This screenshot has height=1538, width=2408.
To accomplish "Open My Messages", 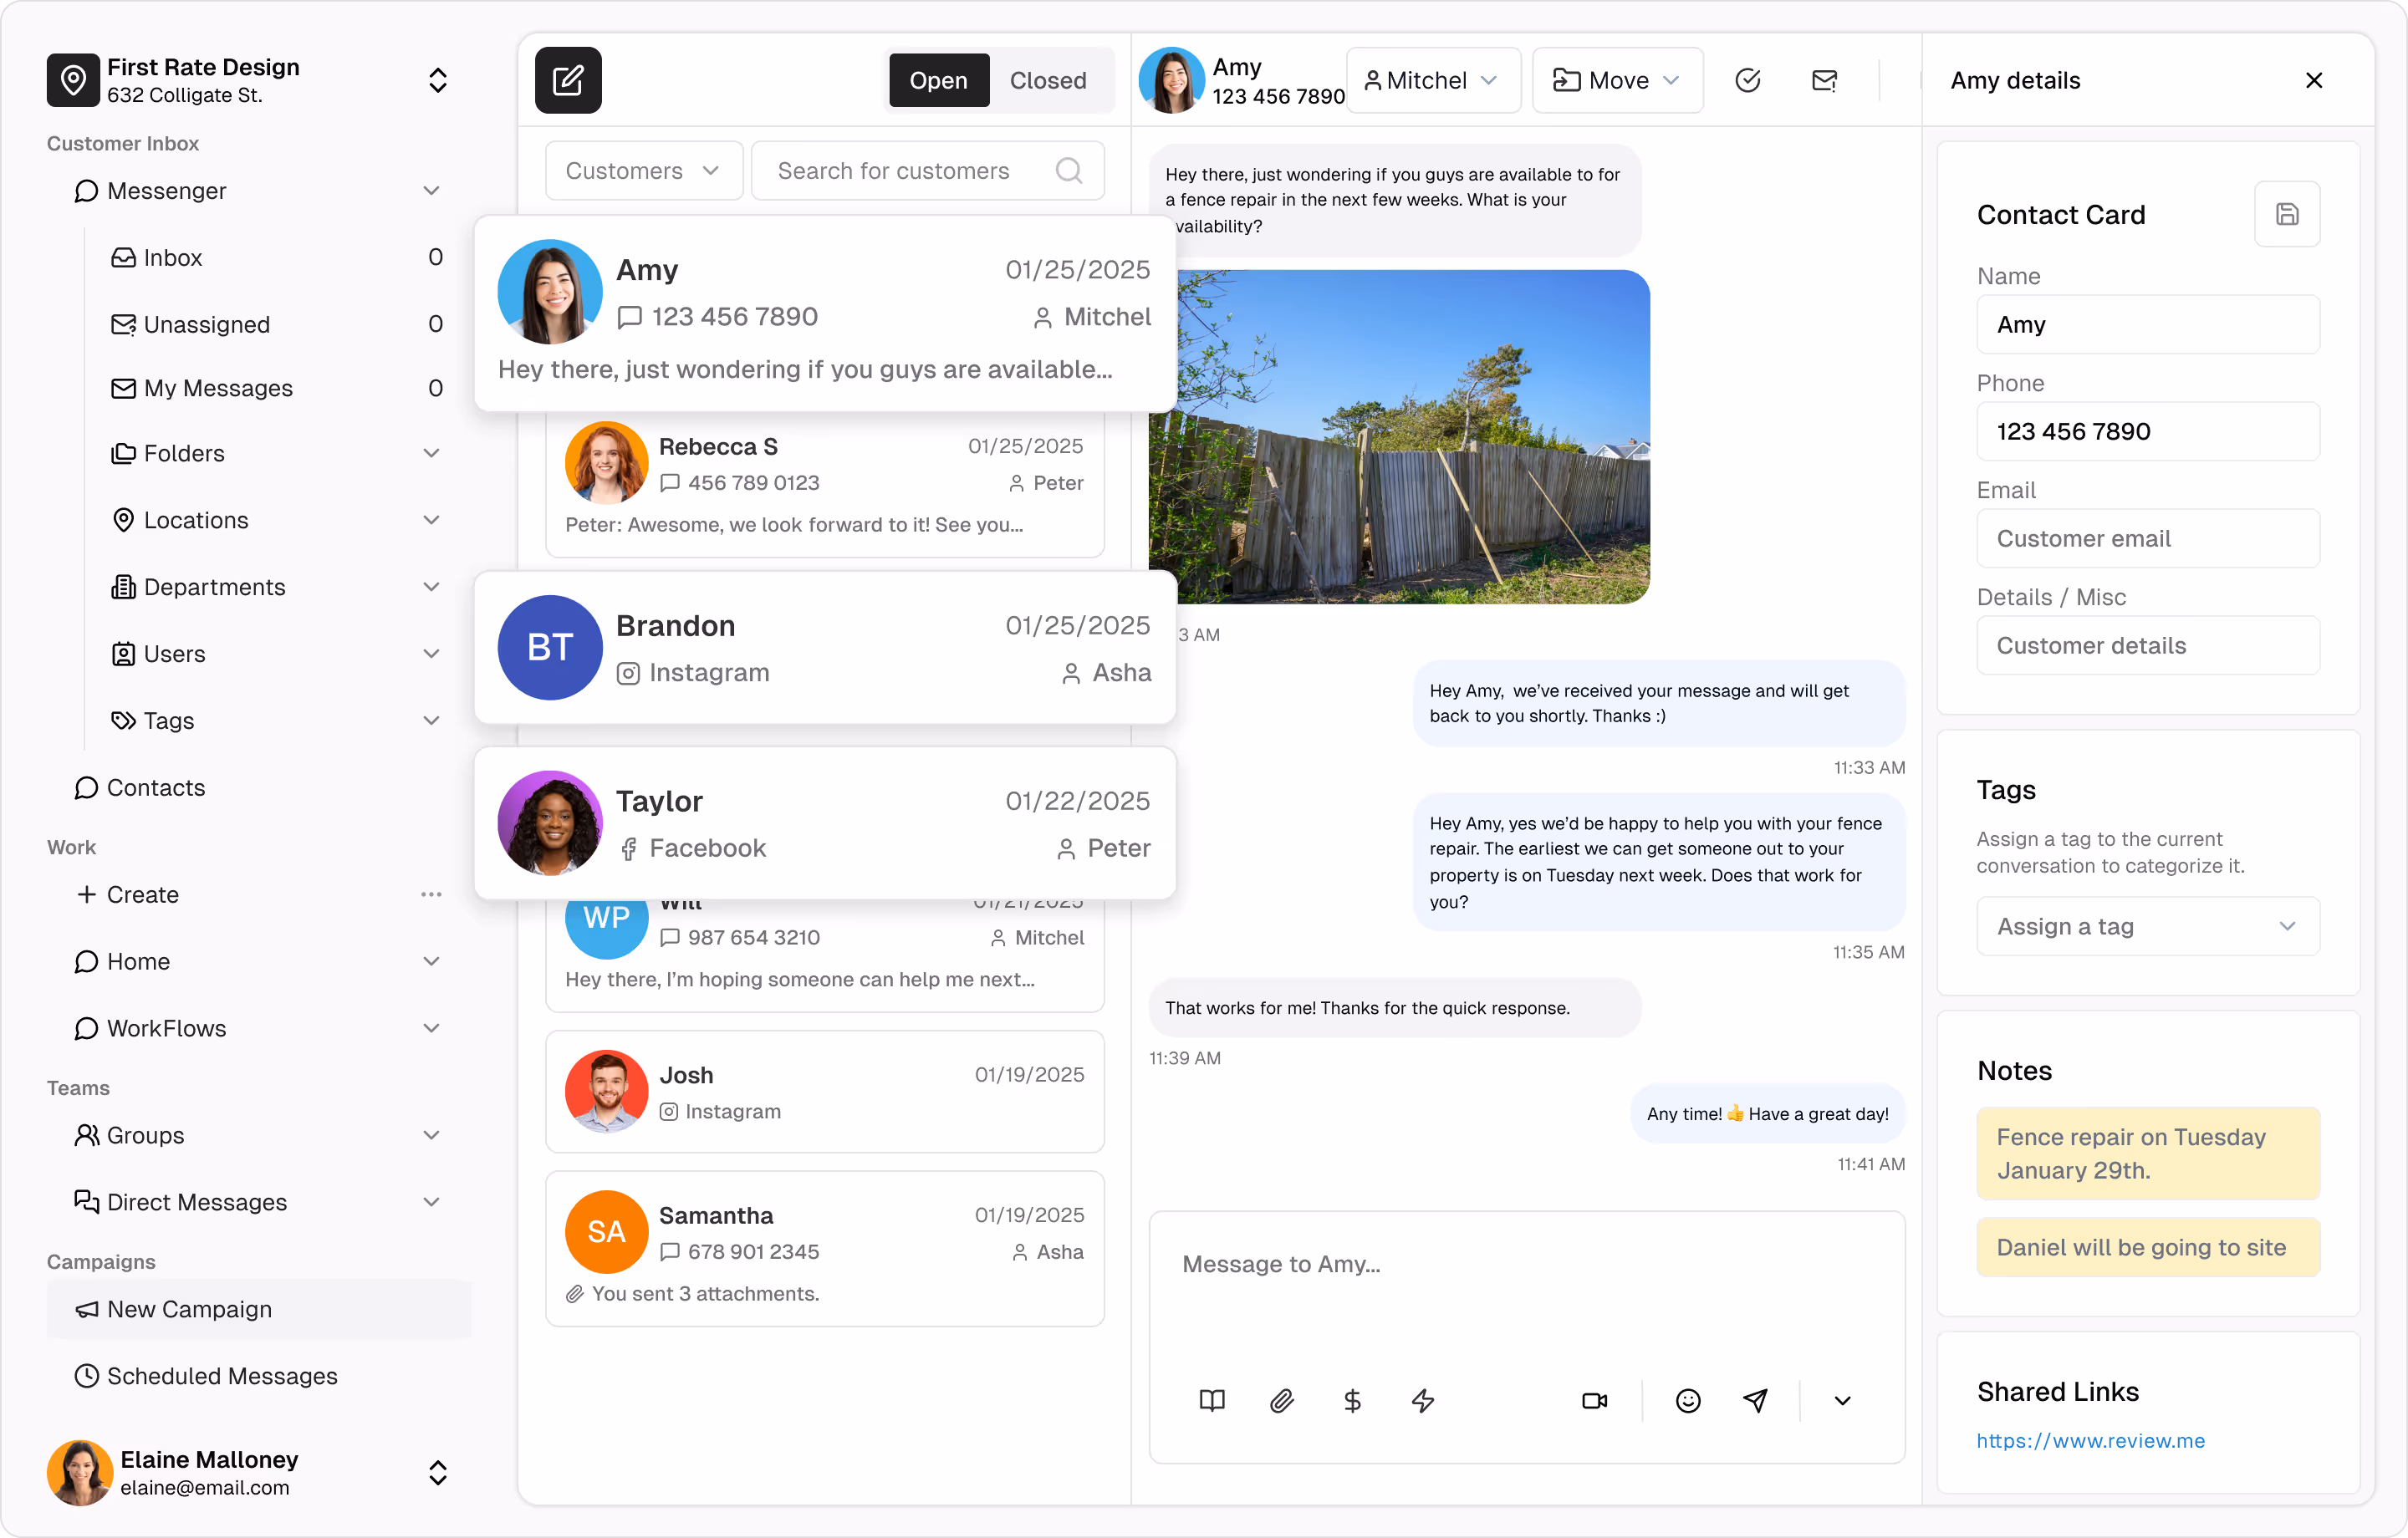I will pos(275,388).
